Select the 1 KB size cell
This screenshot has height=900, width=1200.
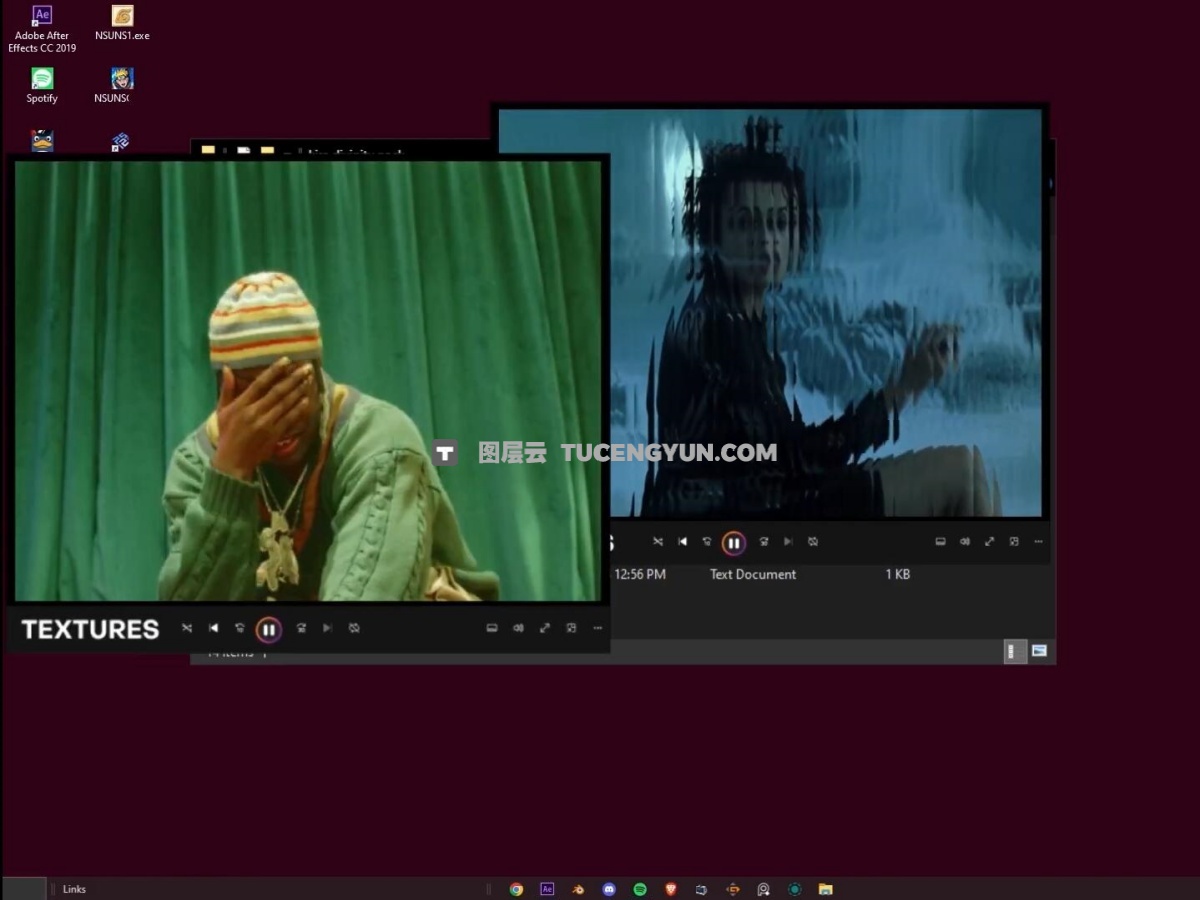pos(897,574)
